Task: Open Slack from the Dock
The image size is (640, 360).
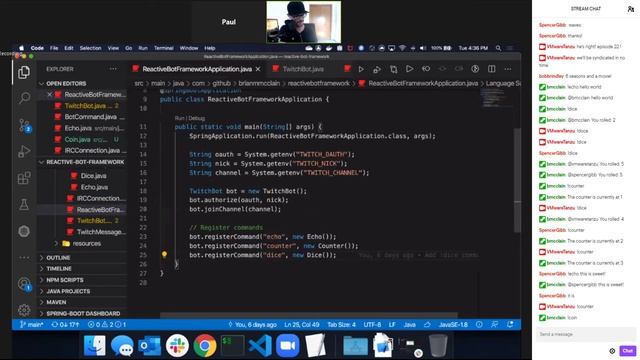Action: click(177, 346)
